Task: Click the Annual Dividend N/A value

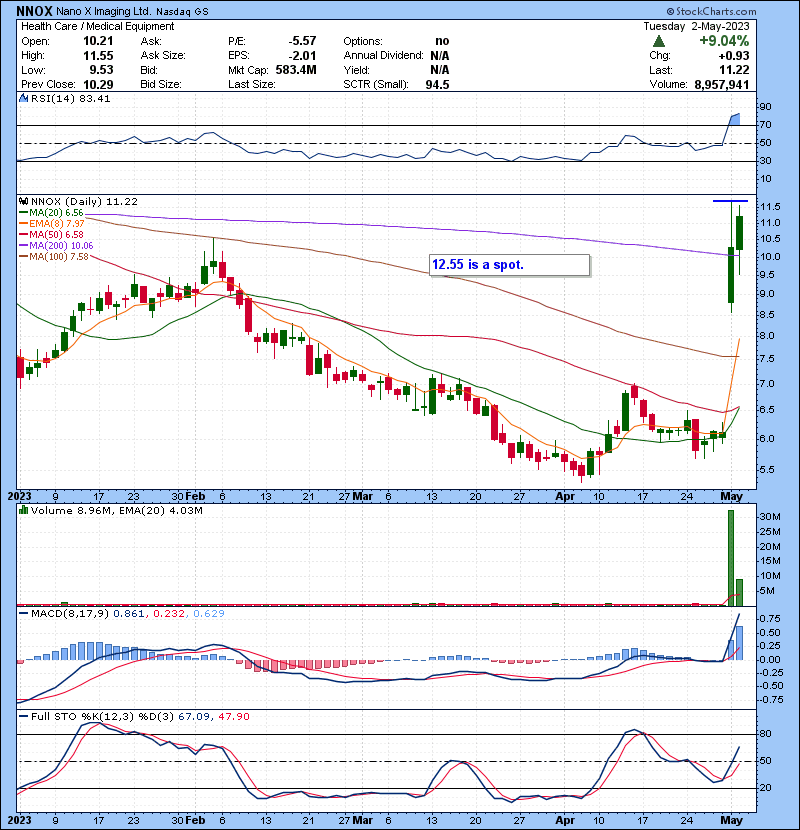Action: (439, 56)
